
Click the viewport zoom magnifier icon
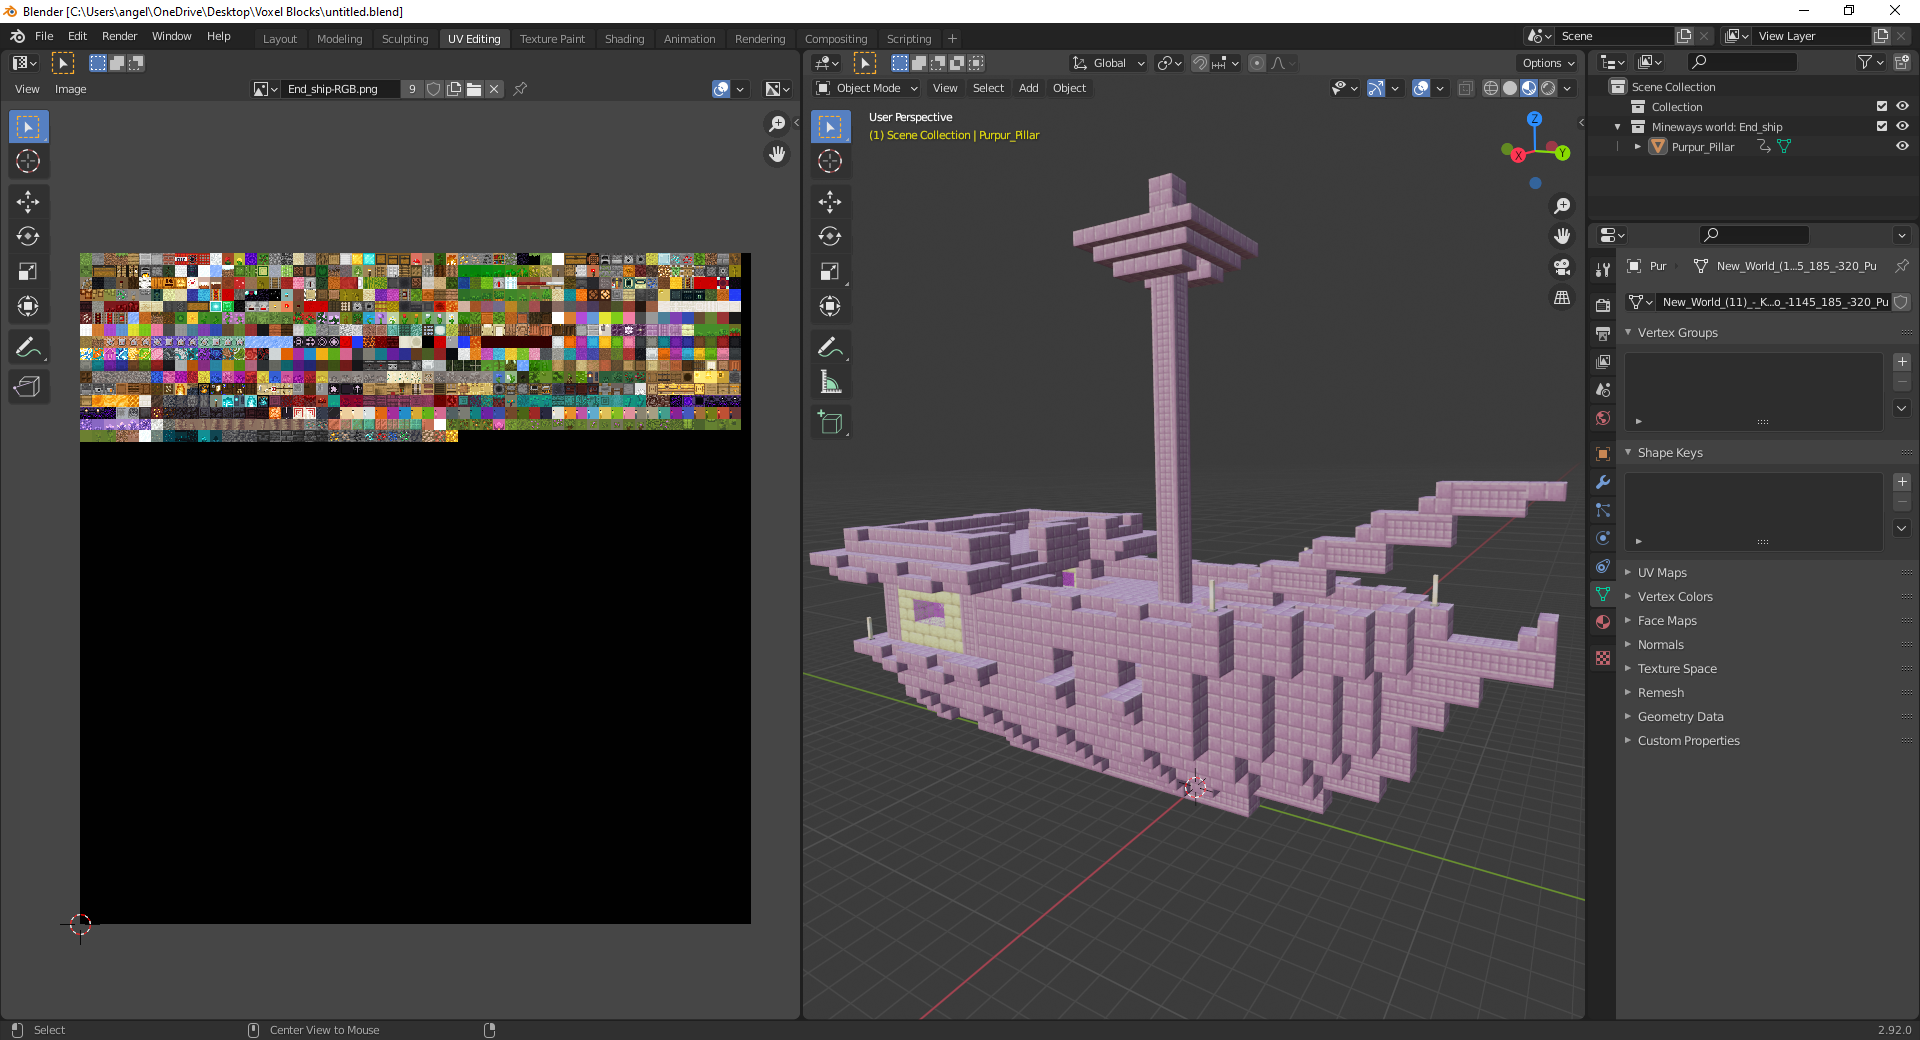coord(1562,205)
